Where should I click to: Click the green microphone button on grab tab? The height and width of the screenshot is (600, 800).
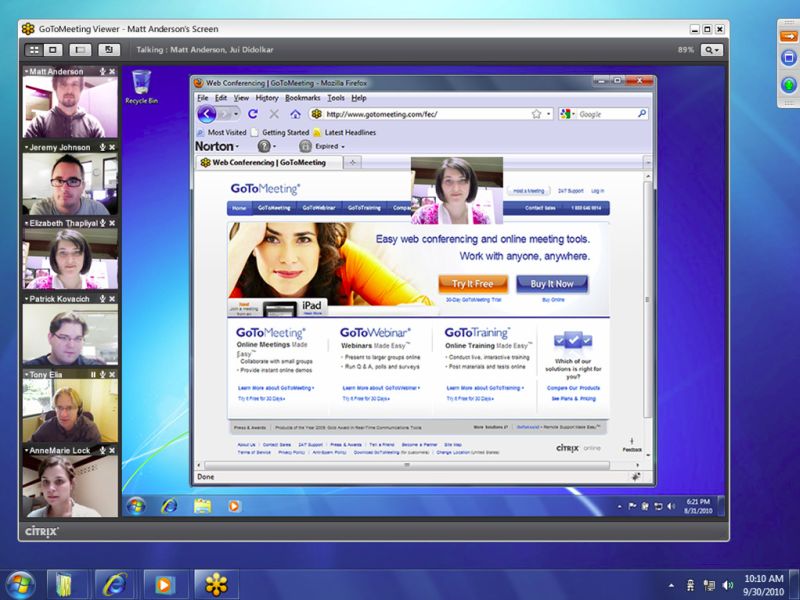789,84
